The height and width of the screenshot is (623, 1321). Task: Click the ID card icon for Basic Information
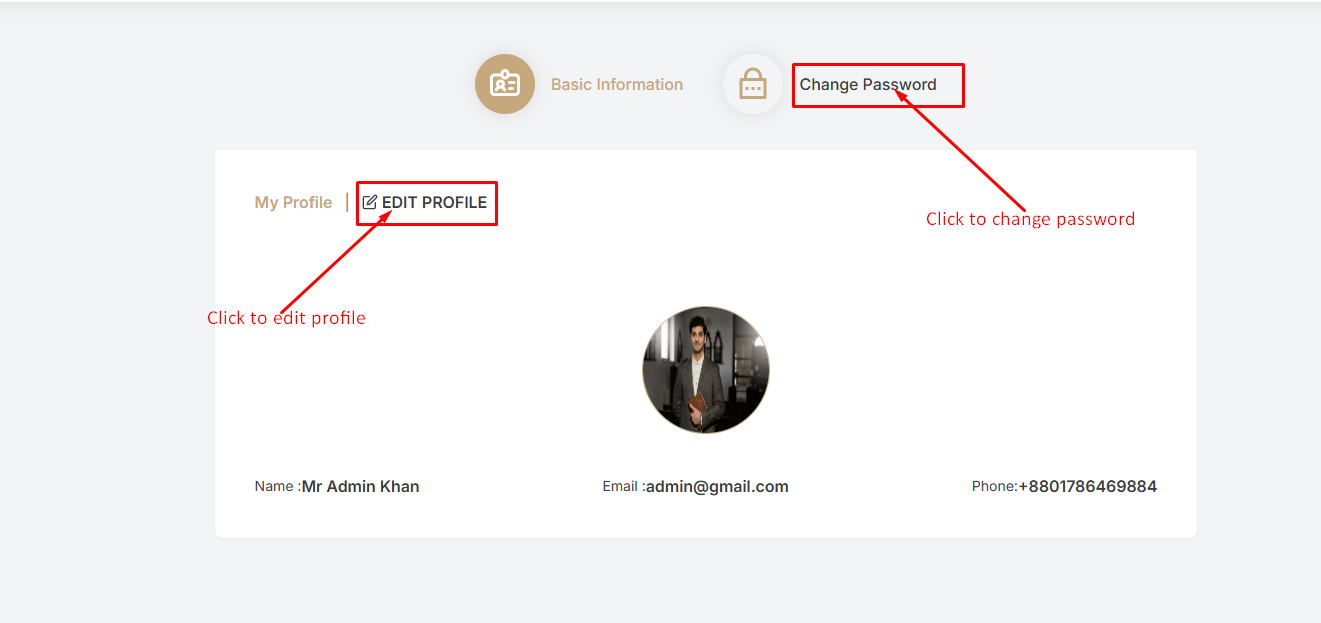(x=504, y=84)
